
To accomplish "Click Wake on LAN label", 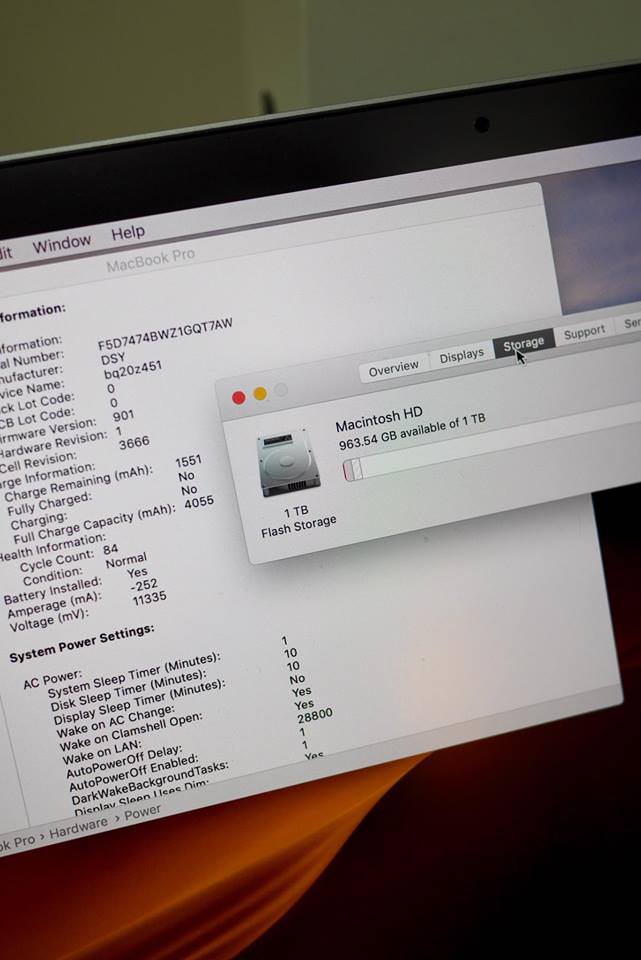I will click(x=102, y=753).
